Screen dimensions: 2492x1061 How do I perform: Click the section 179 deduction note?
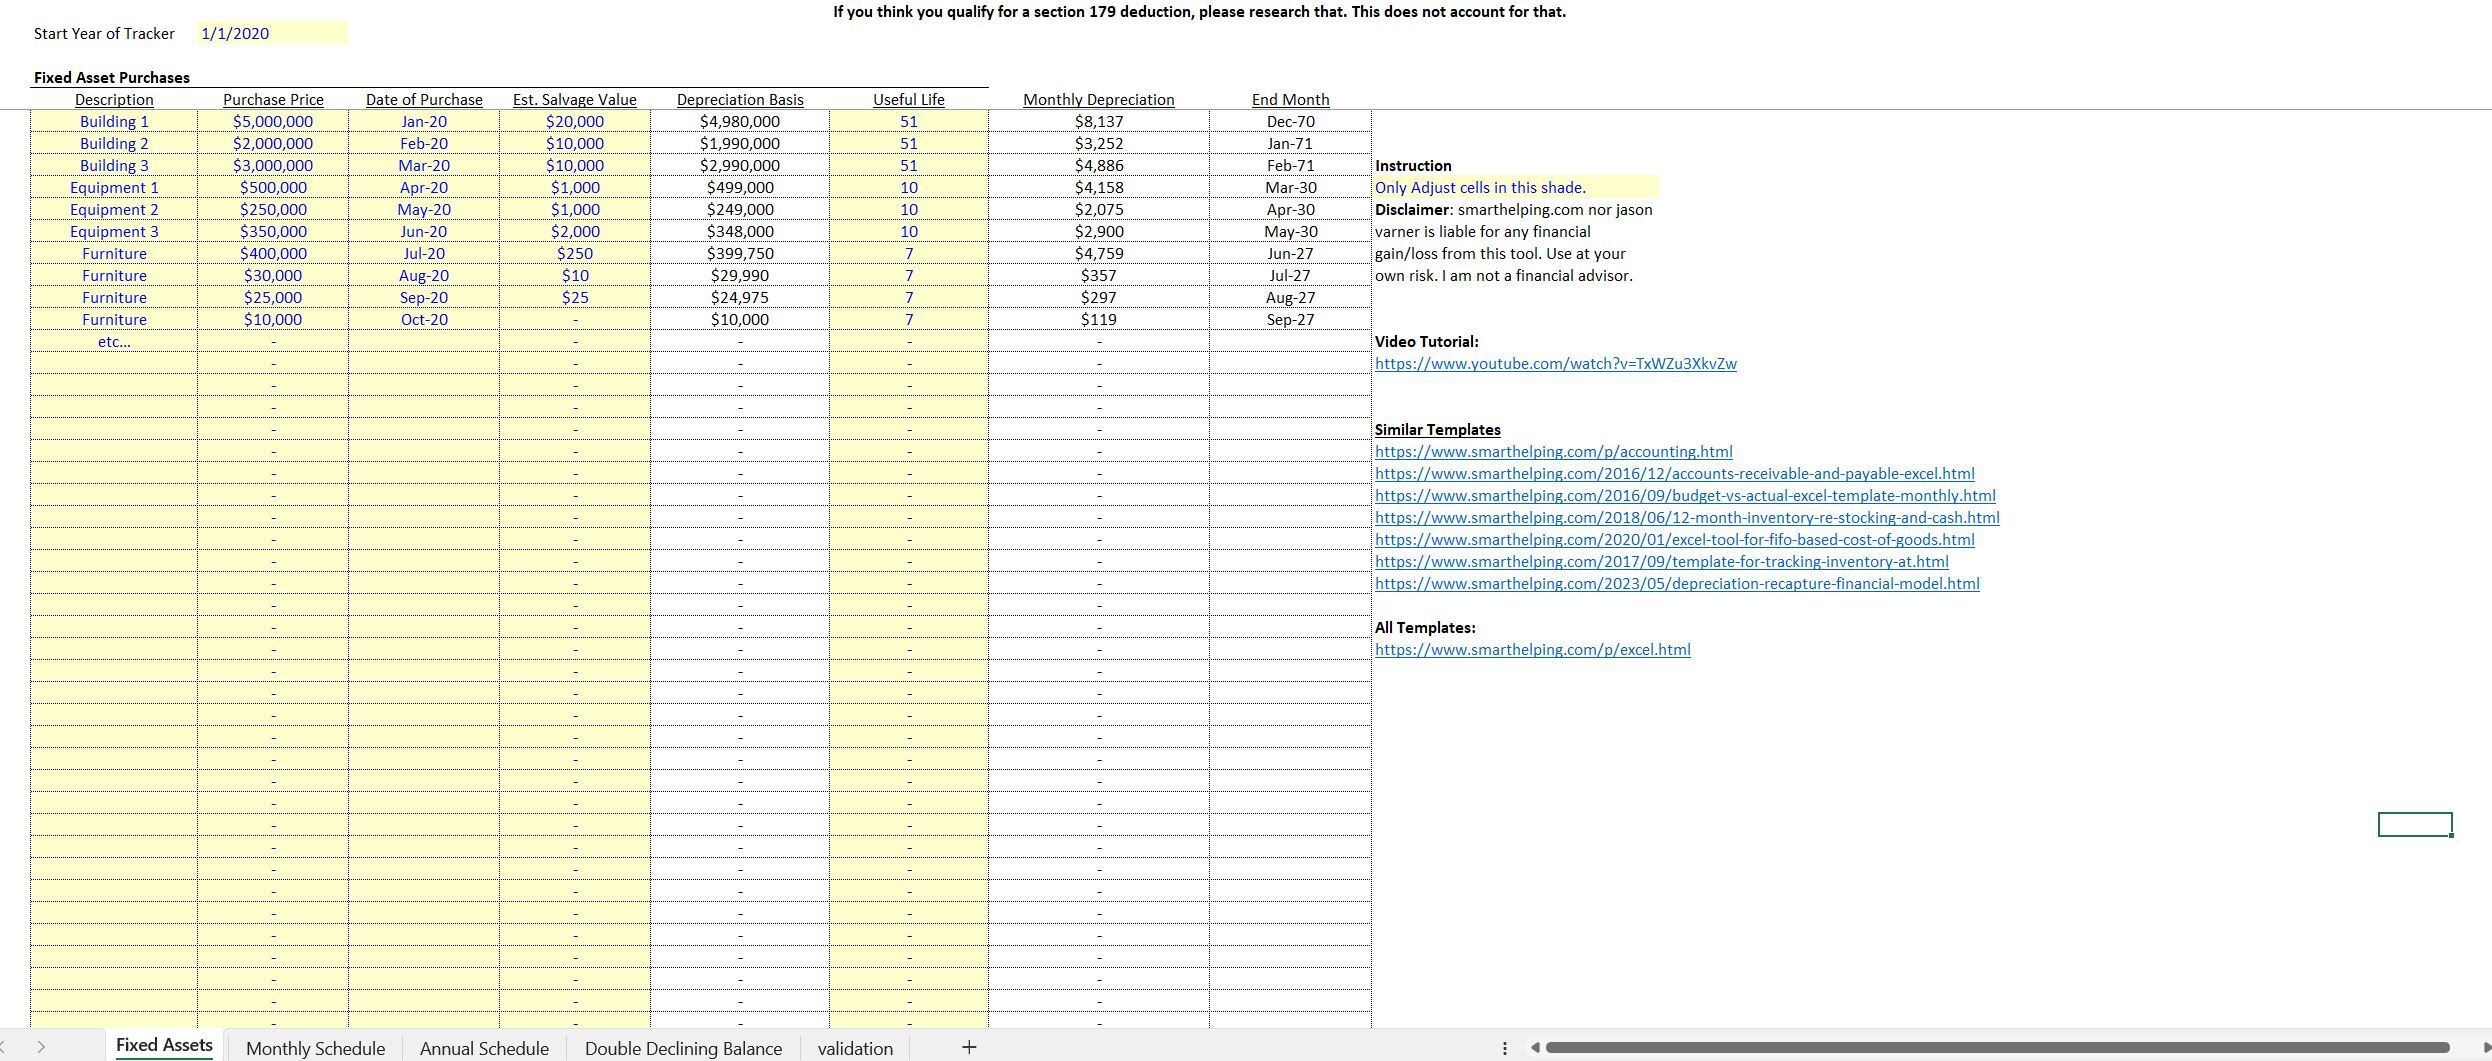[x=1200, y=12]
